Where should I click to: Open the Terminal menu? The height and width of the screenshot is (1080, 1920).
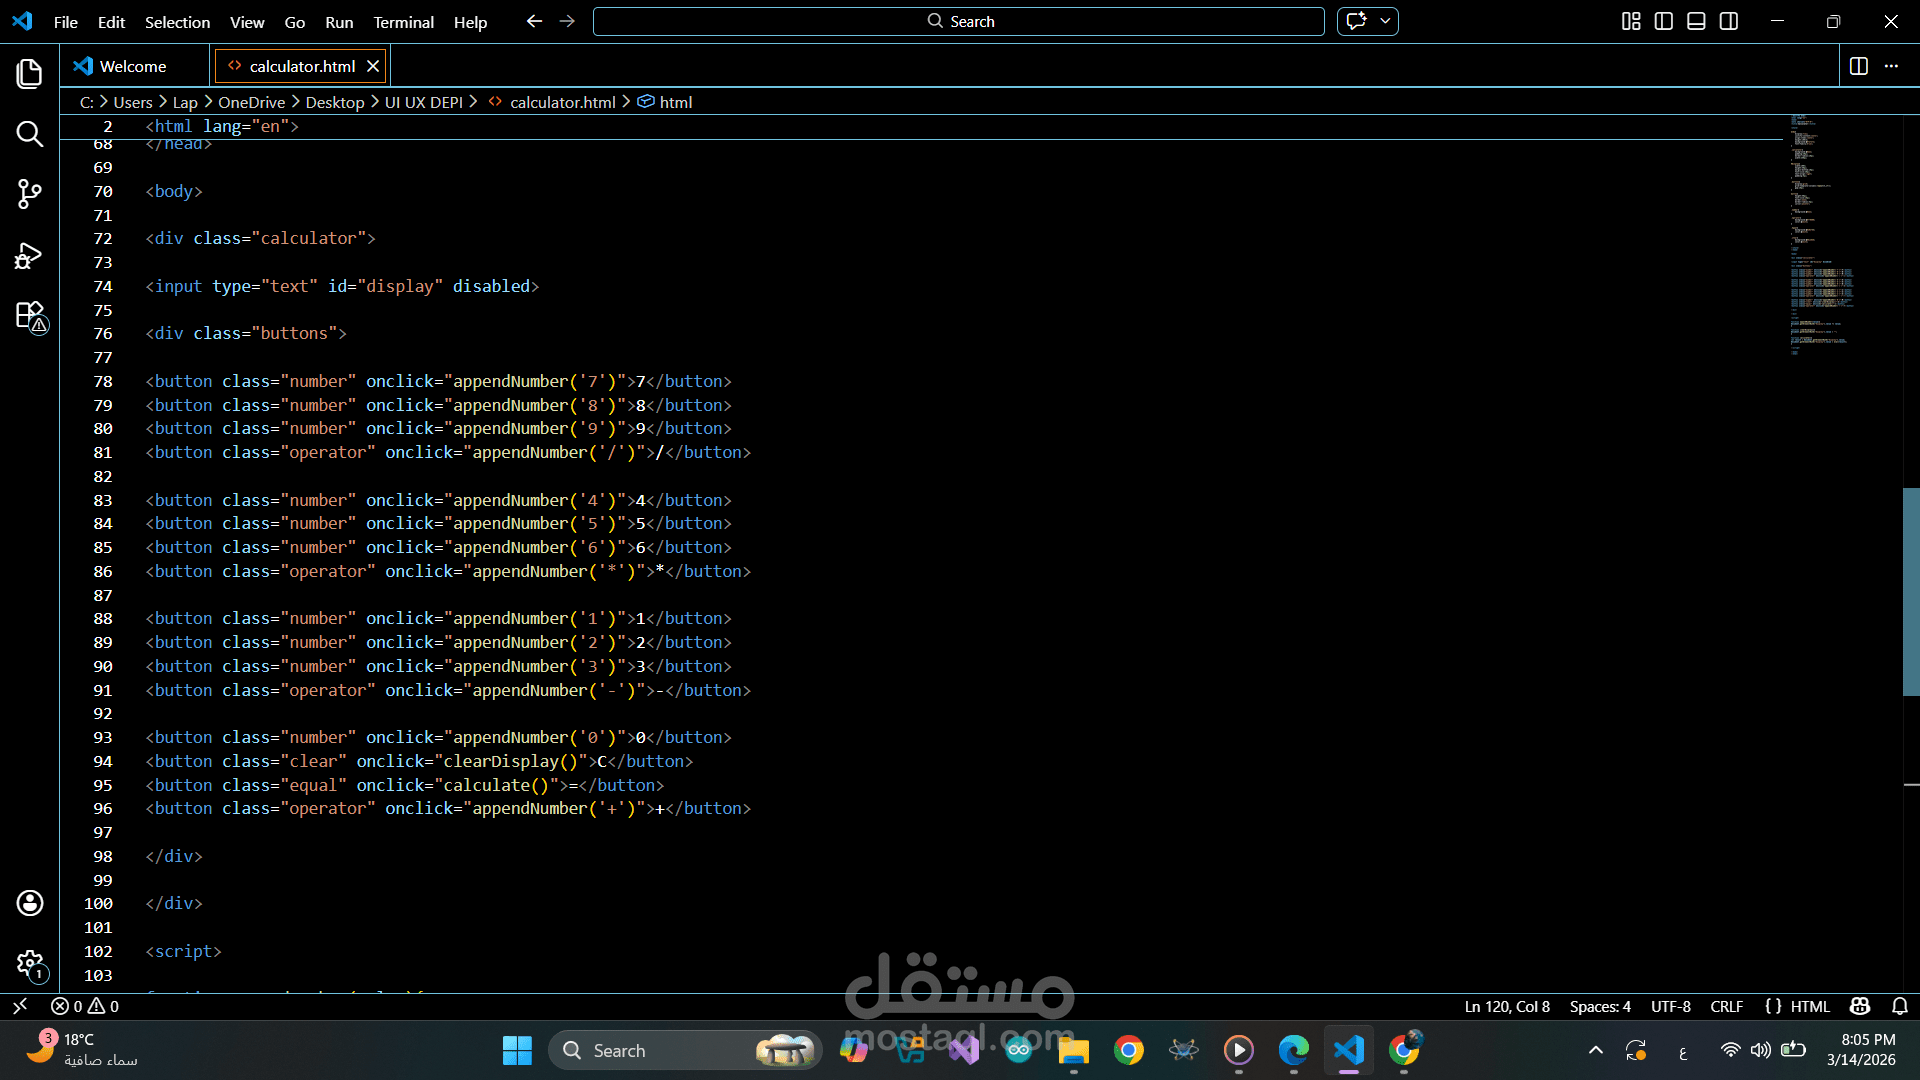tap(403, 22)
